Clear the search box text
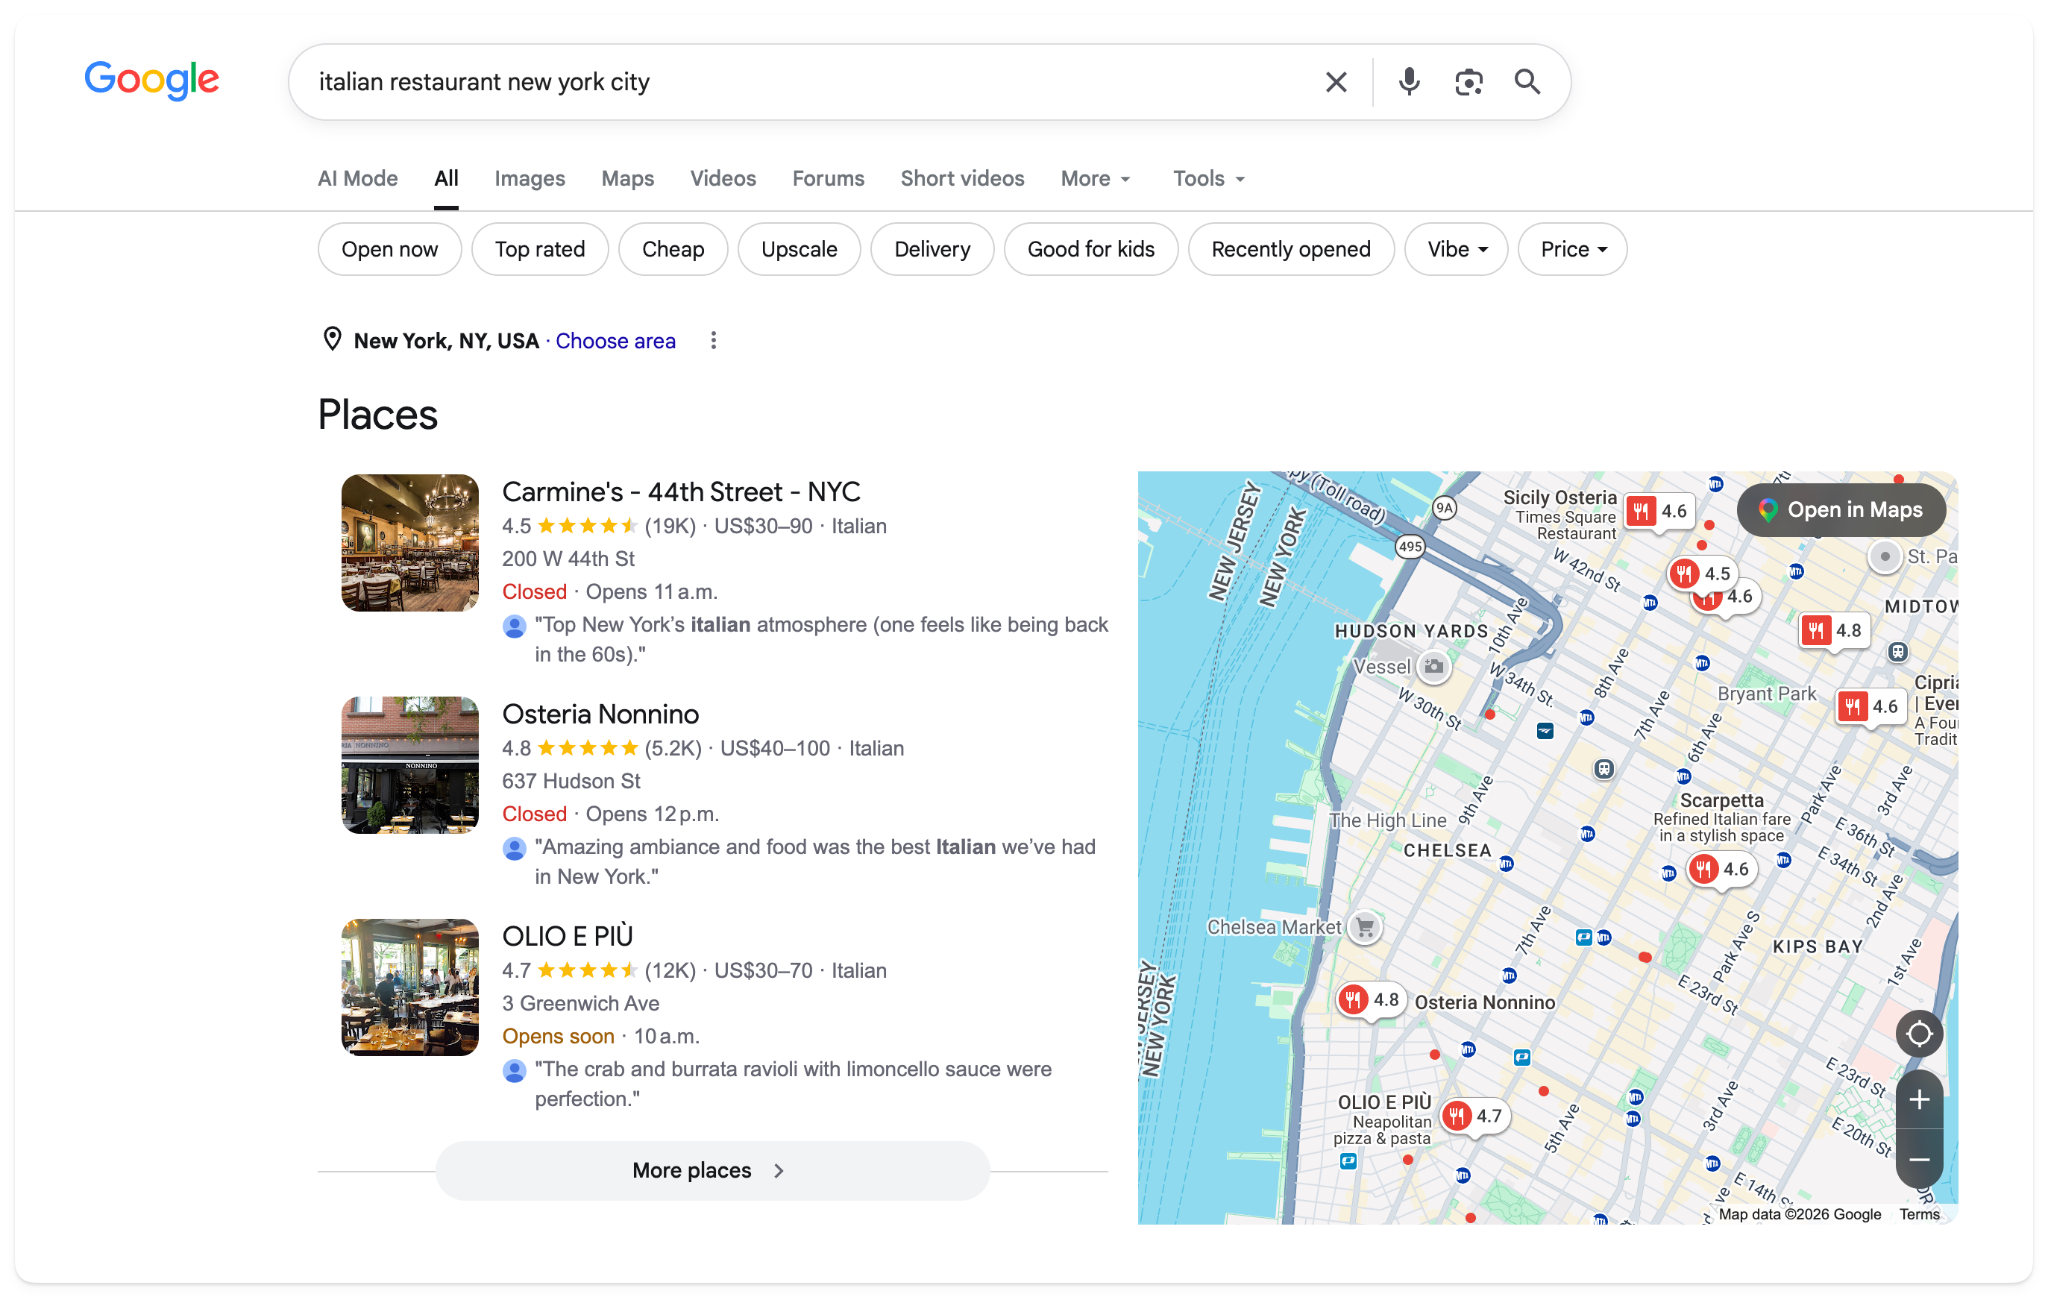 (1336, 82)
